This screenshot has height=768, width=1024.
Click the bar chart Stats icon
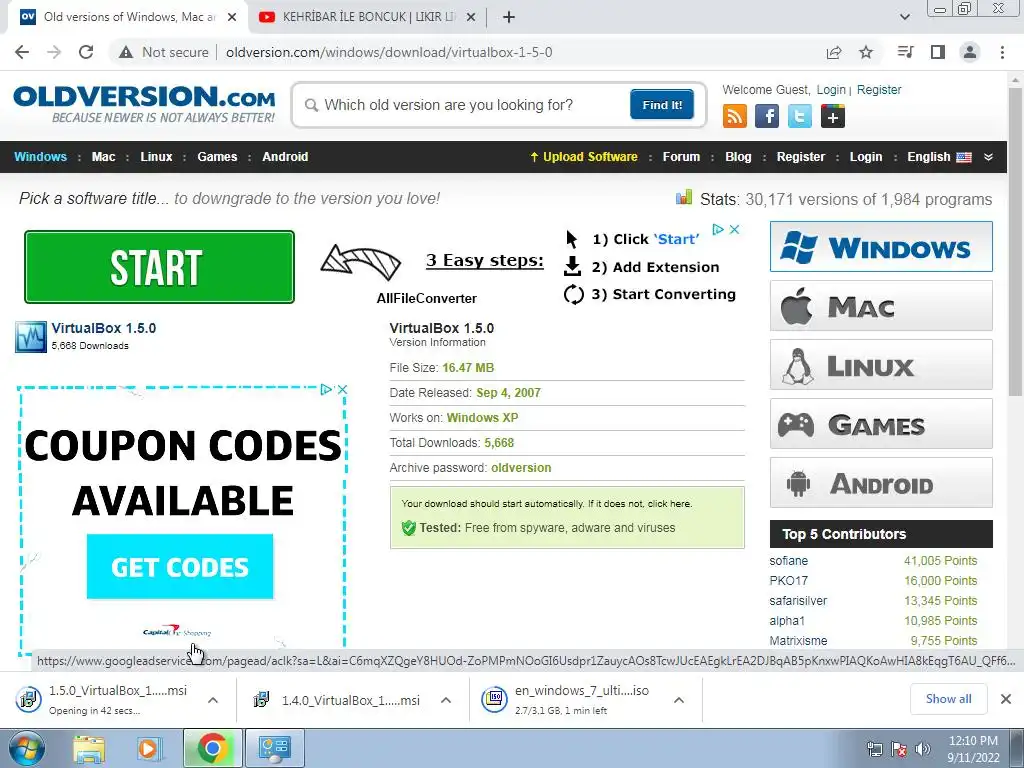684,197
